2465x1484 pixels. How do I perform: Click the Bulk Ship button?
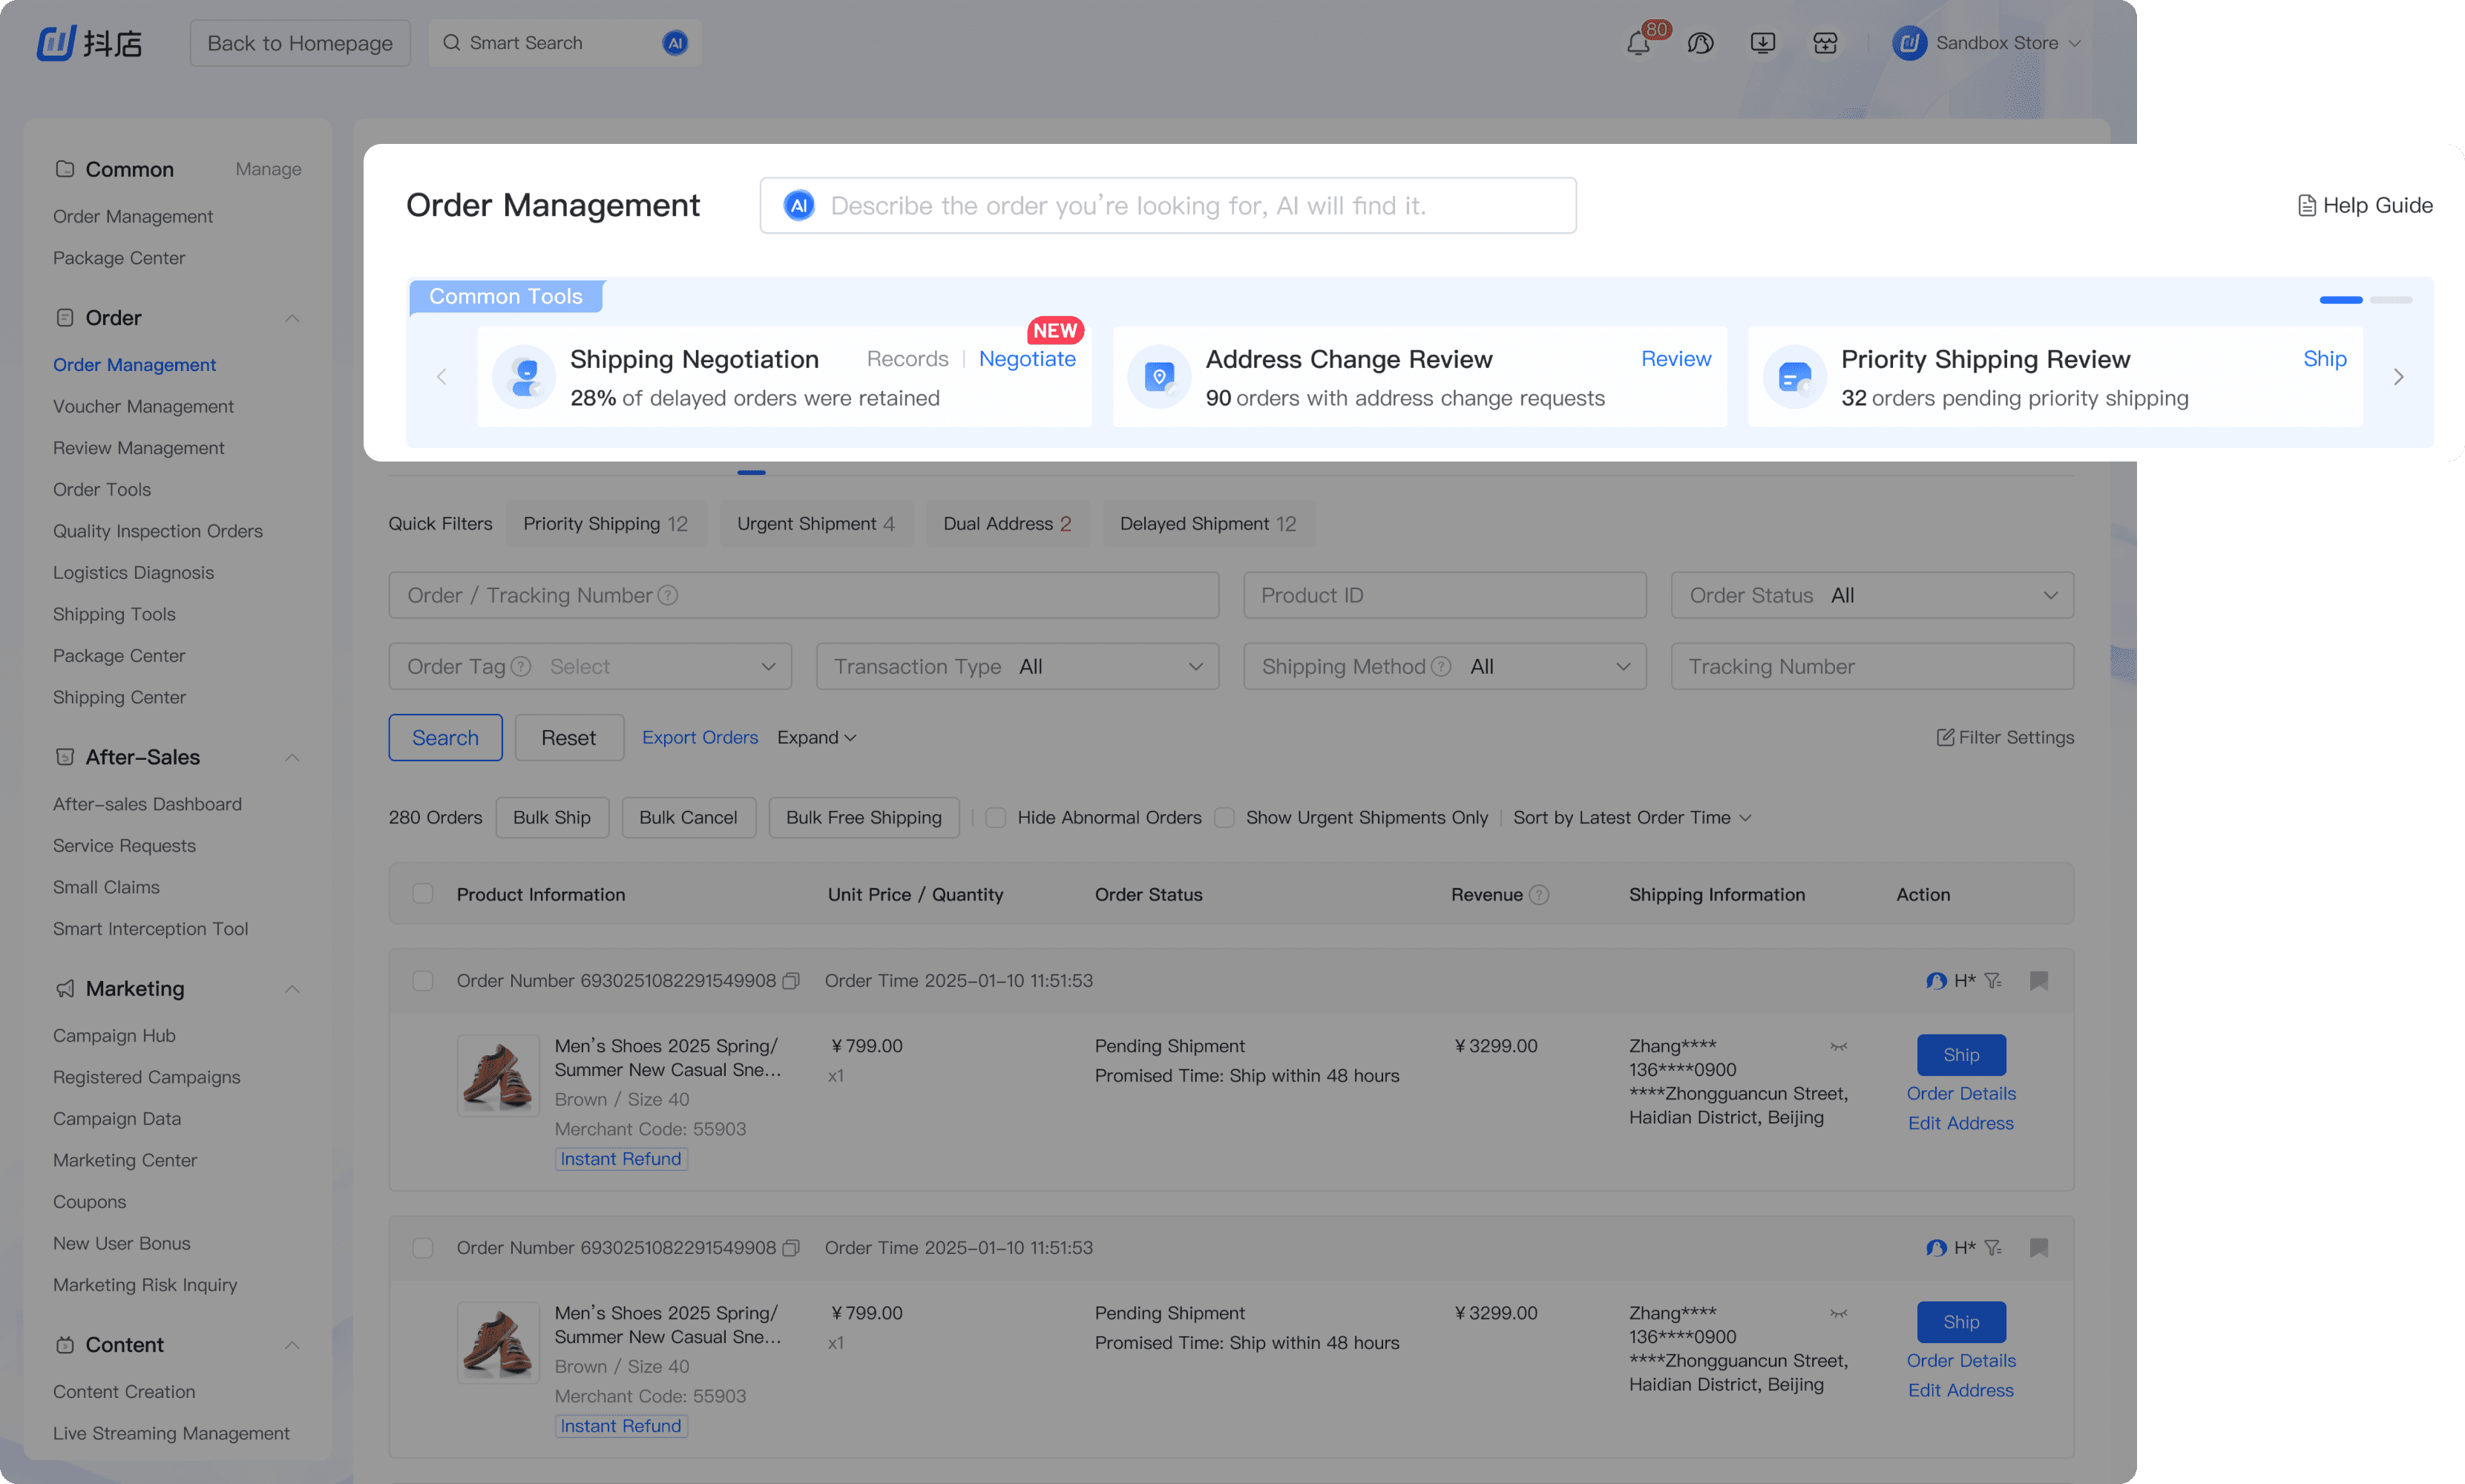coord(552,818)
